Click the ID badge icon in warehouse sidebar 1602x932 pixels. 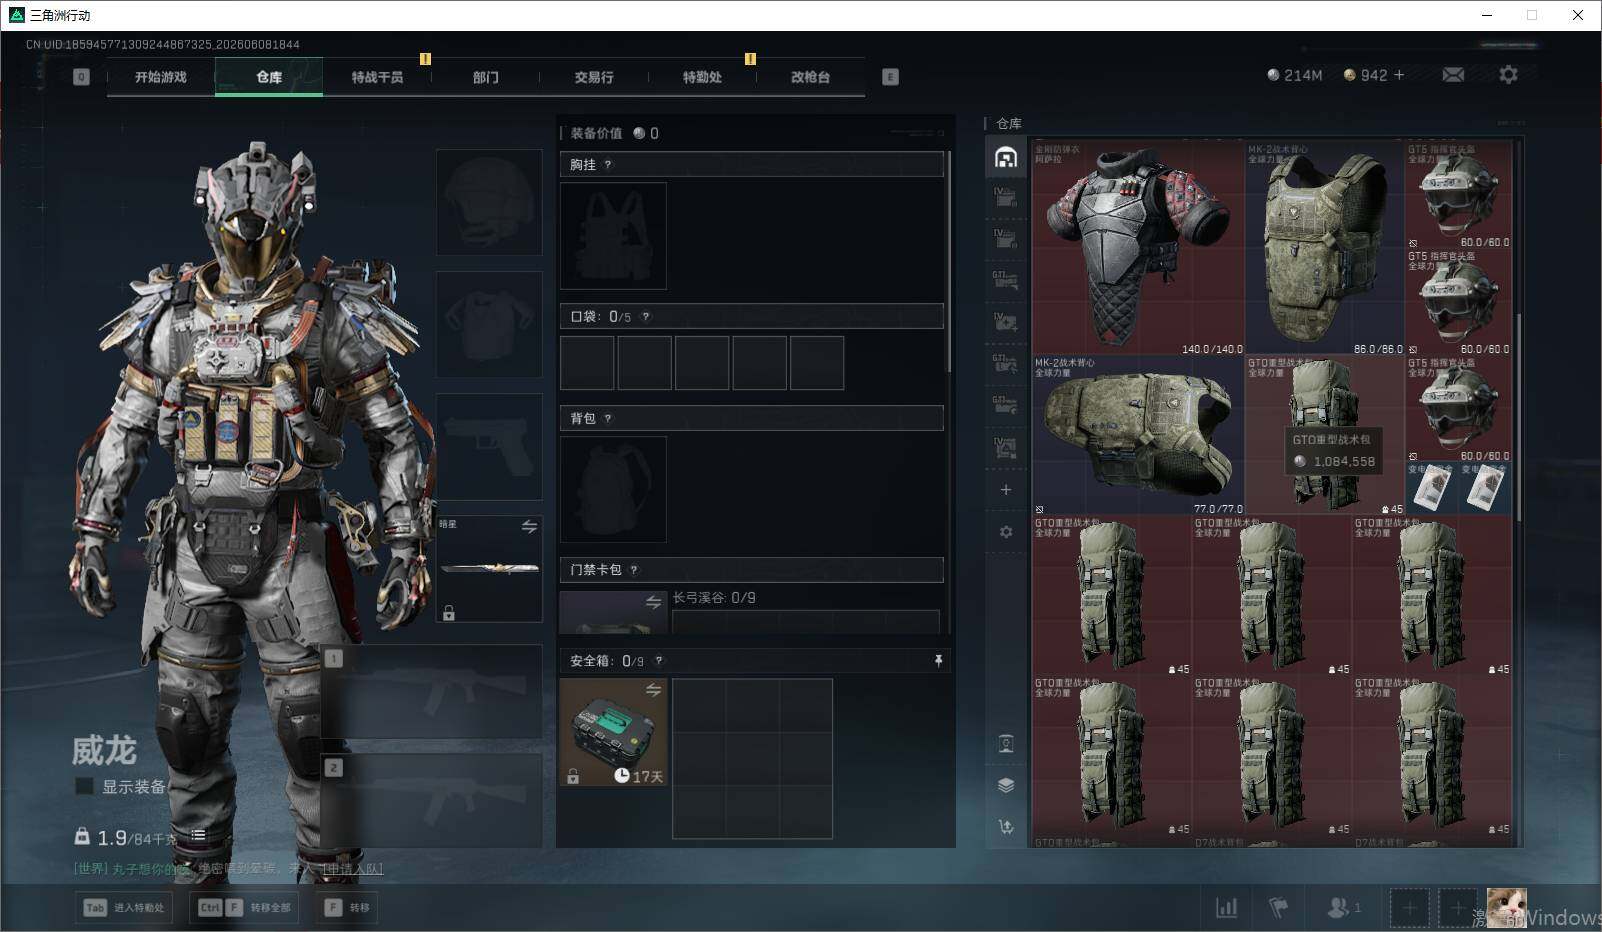[1006, 744]
